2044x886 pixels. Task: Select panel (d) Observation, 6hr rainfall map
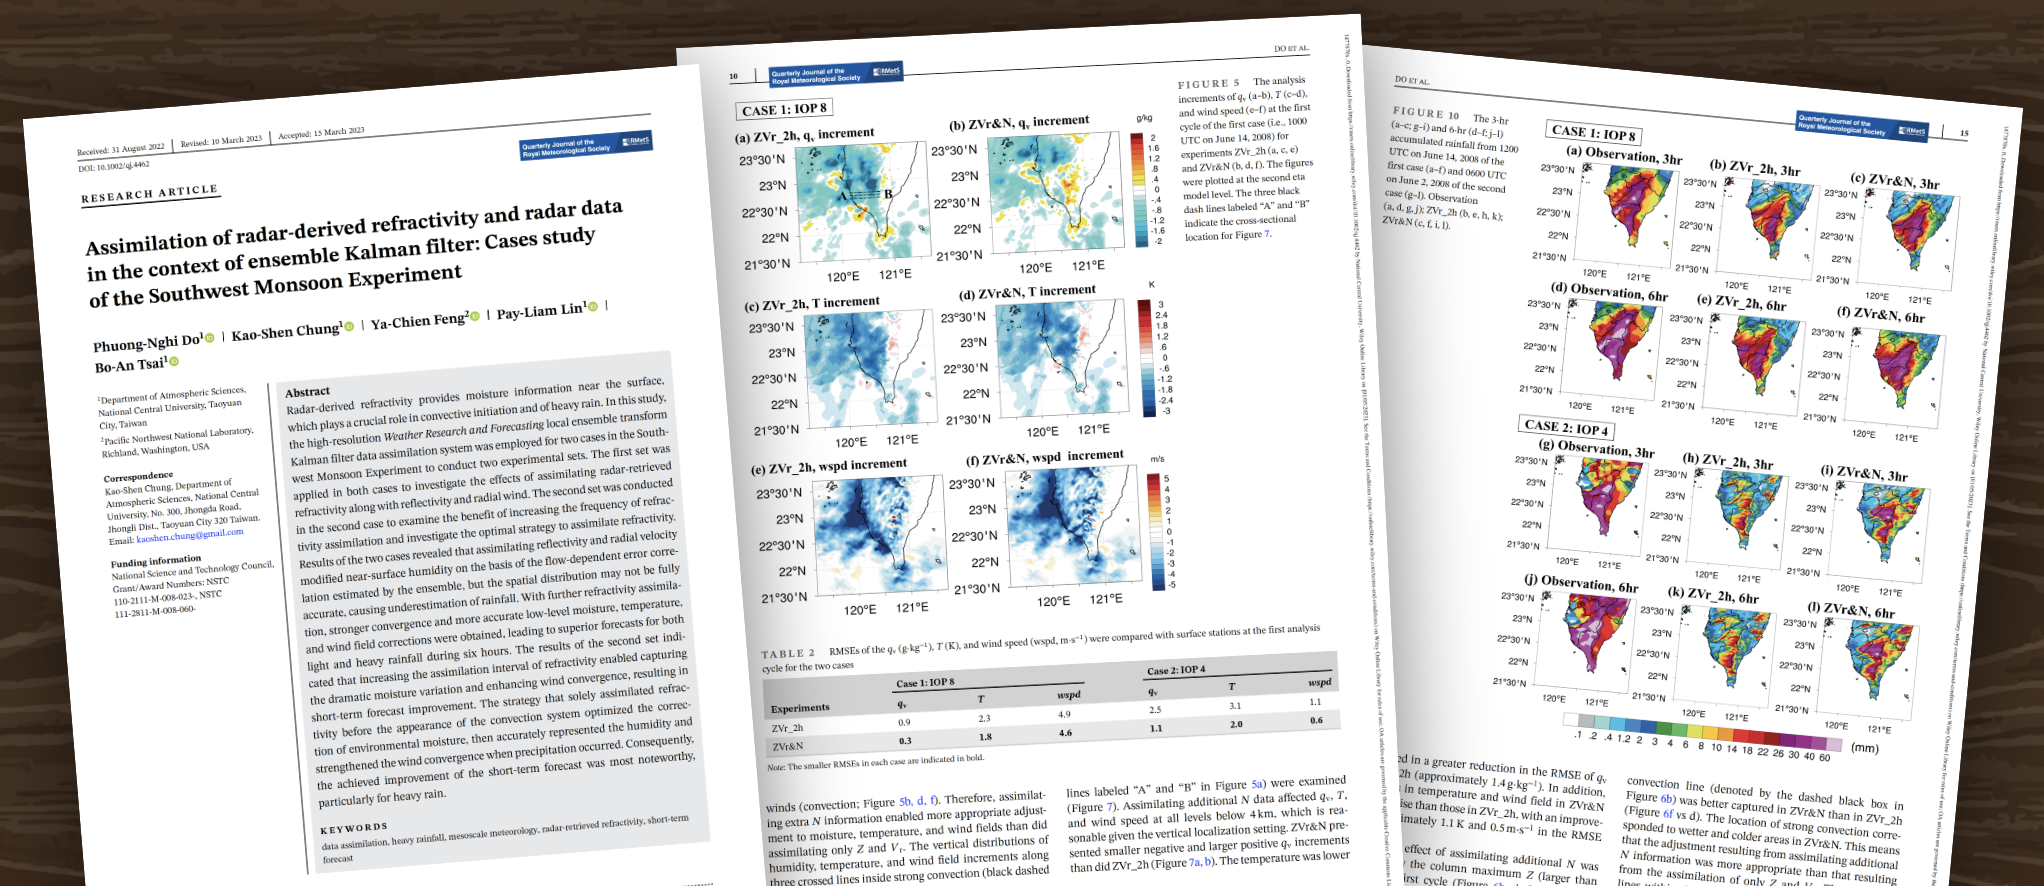(x=1609, y=349)
